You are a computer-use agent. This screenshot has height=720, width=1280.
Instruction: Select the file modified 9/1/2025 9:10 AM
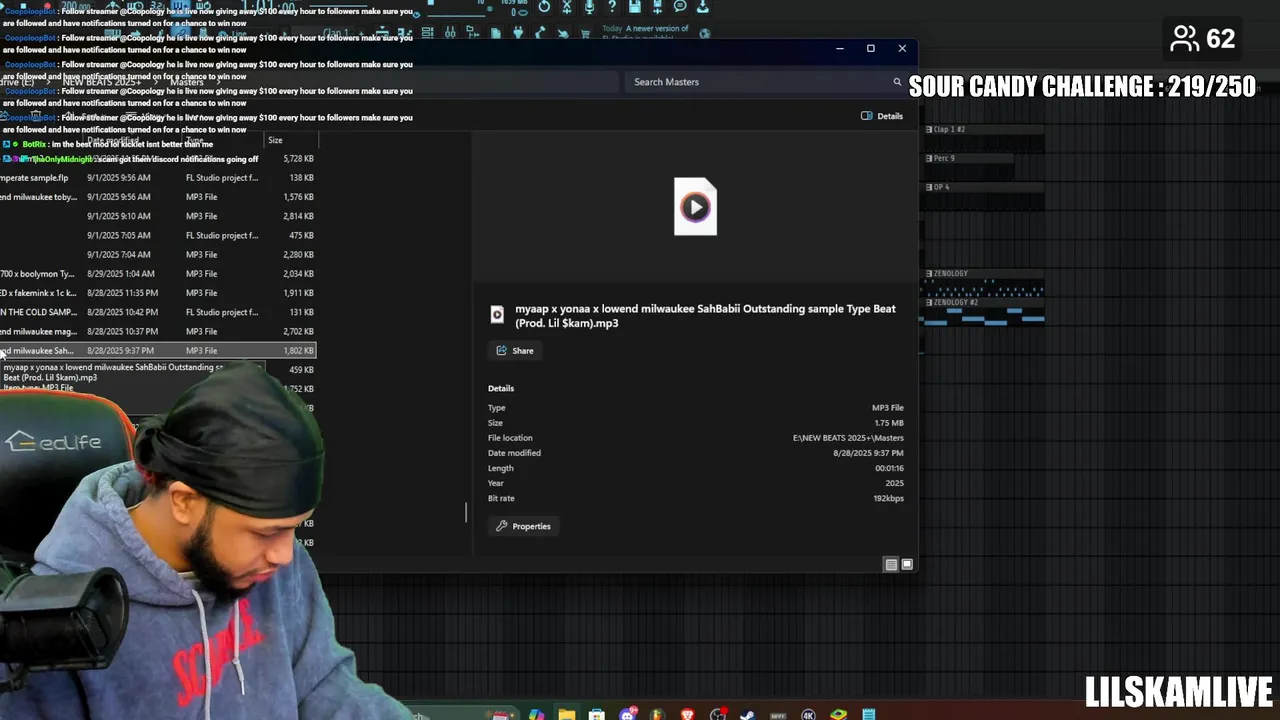[157, 216]
